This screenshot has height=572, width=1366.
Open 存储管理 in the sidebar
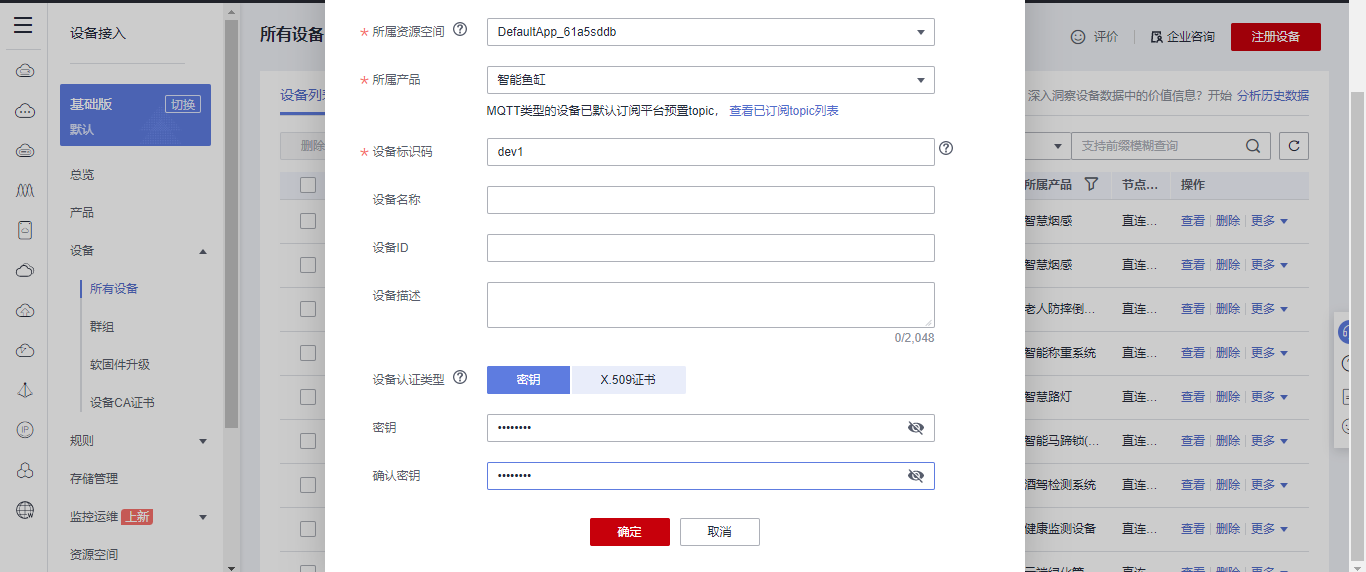94,479
